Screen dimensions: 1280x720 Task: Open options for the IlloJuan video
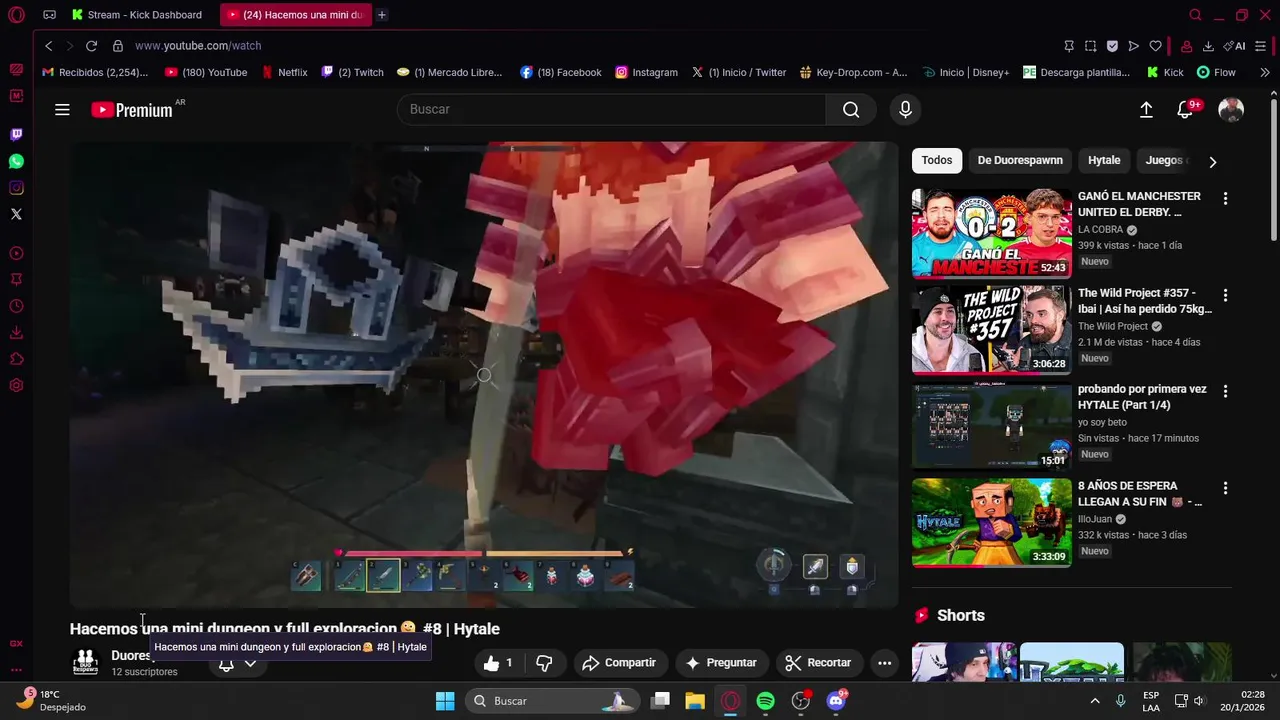coord(1225,489)
